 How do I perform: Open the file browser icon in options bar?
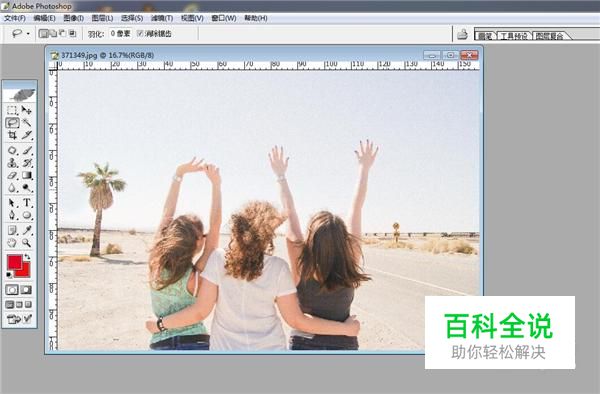(462, 34)
